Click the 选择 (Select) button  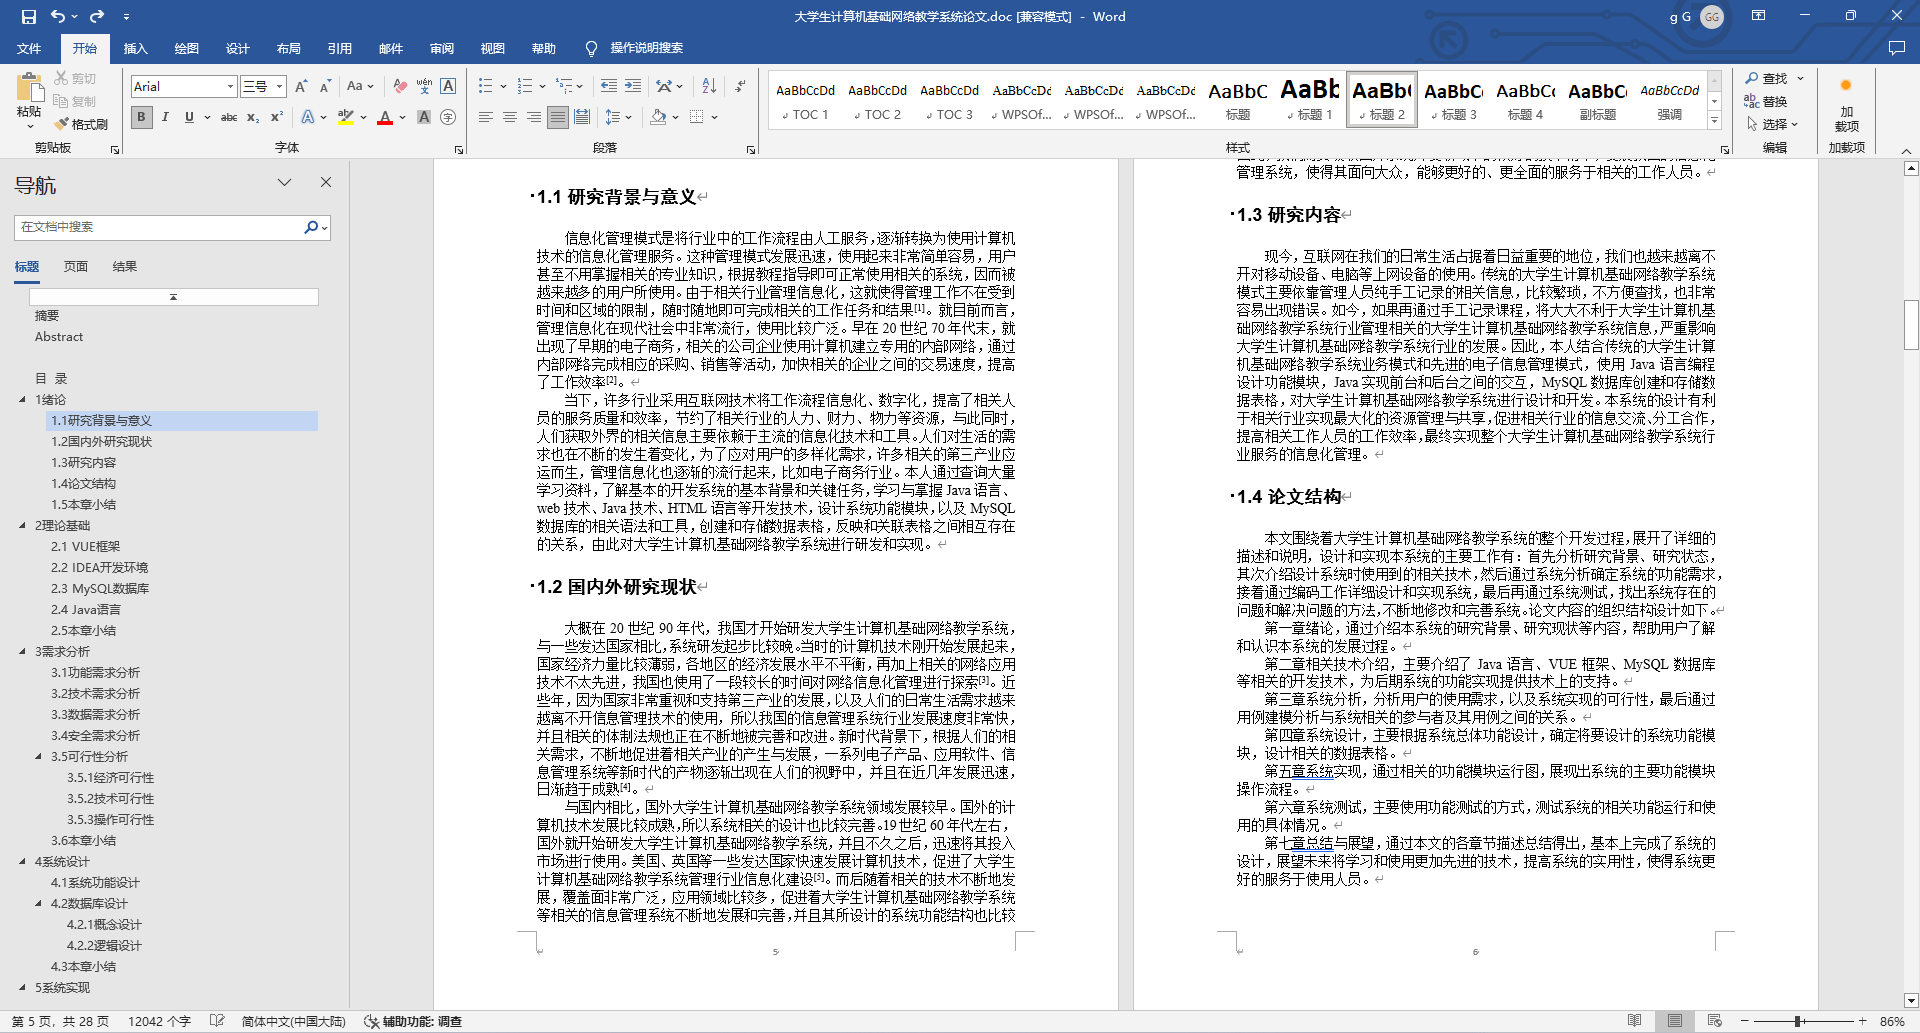(1772, 124)
